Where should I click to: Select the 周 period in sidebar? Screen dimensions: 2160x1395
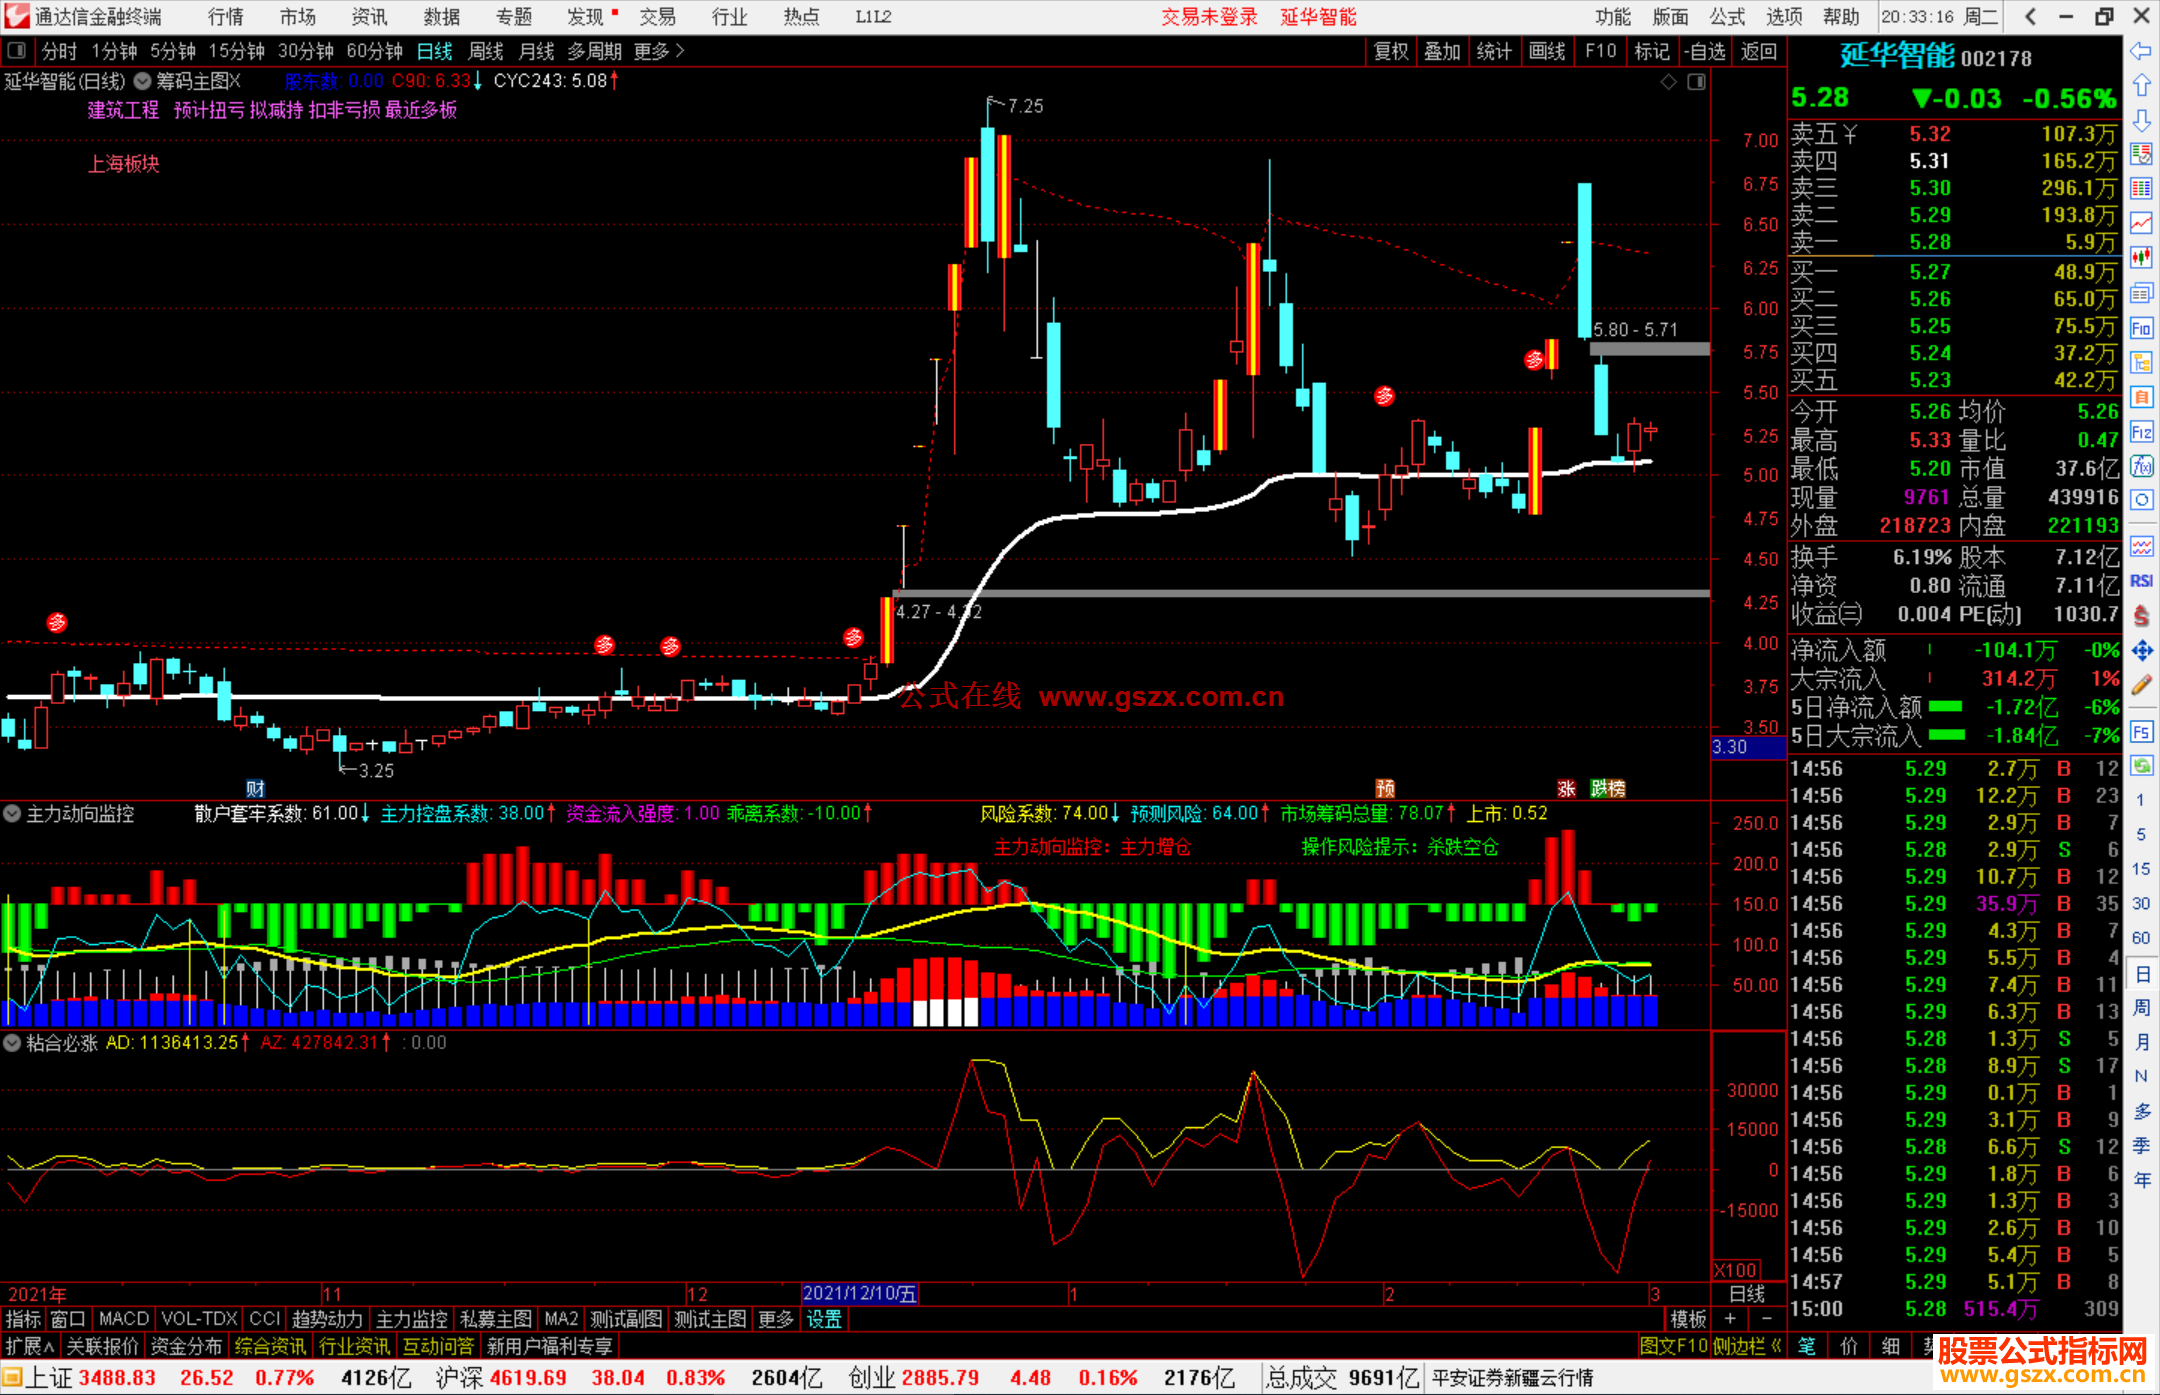[2141, 1007]
